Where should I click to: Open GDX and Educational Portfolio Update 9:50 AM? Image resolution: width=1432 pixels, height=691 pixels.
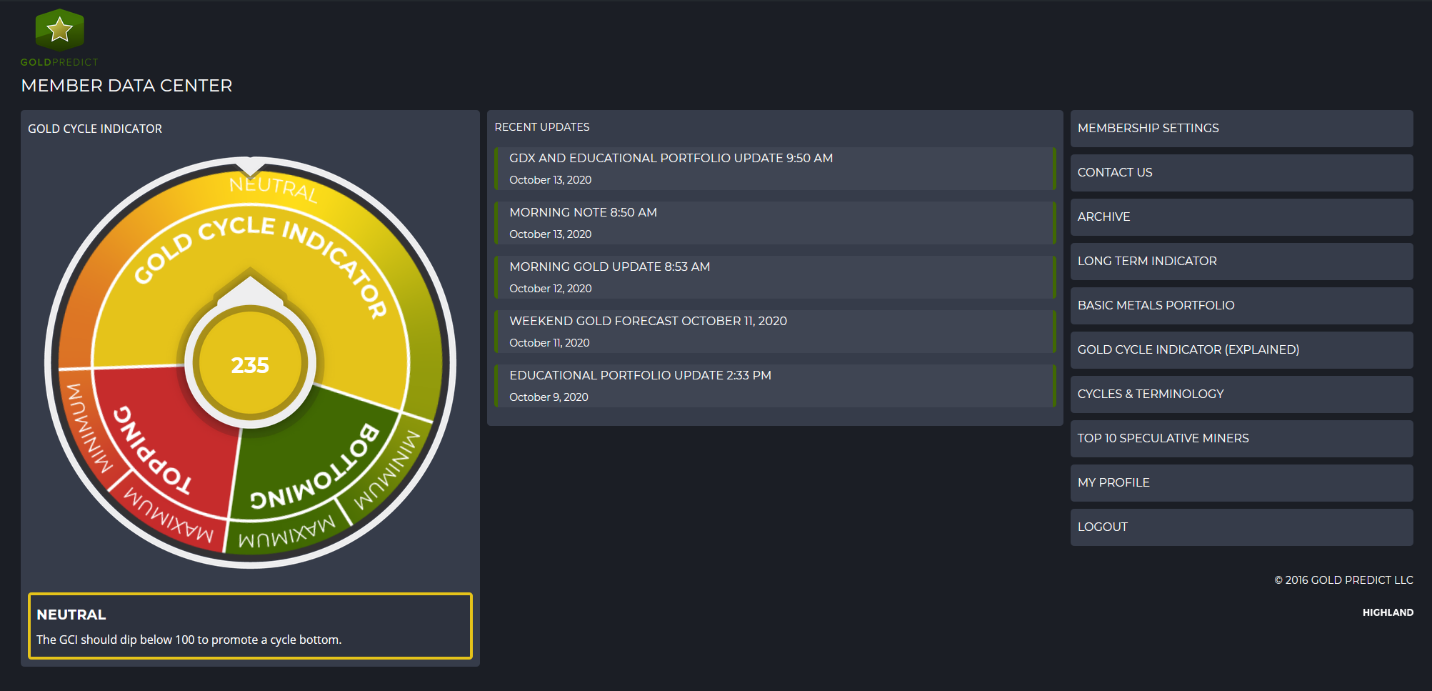click(x=775, y=168)
